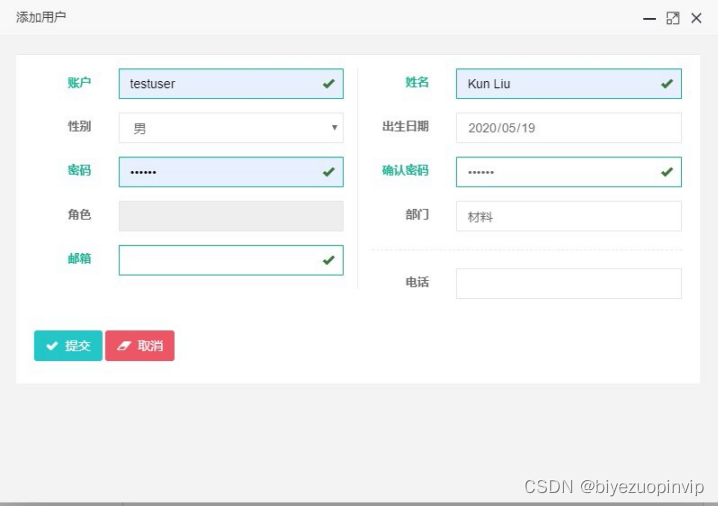Open the 性别 dropdown showing 男

click(231, 128)
